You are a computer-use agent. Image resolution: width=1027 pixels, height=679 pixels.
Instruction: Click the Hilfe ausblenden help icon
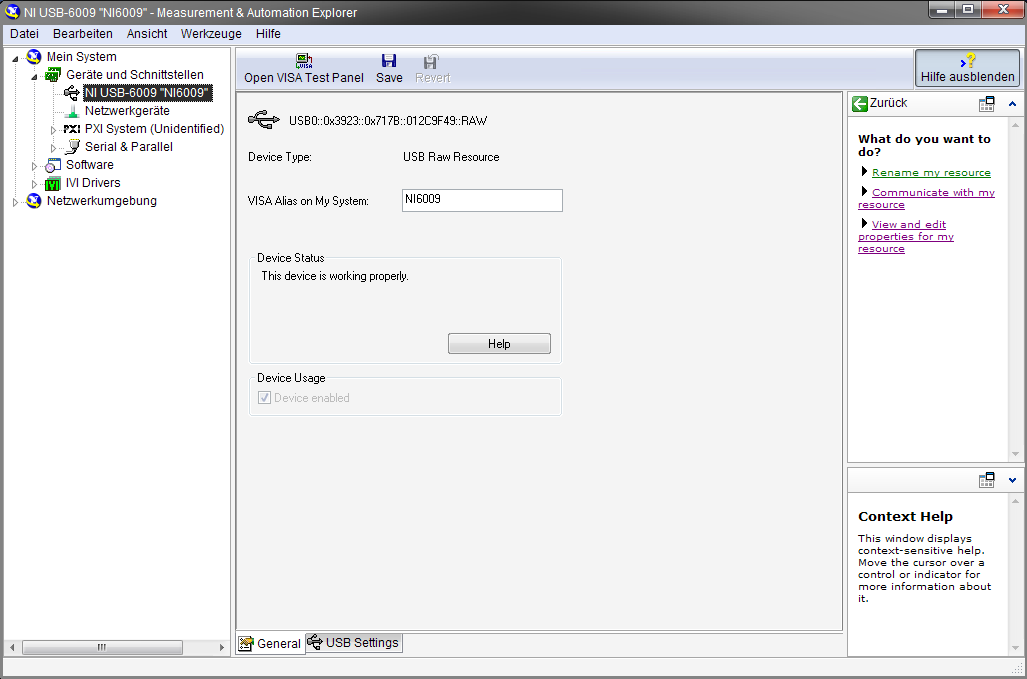pos(968,61)
